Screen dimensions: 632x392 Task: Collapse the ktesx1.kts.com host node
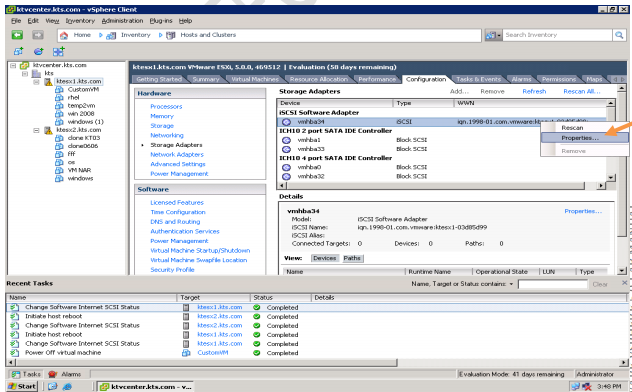(36, 82)
